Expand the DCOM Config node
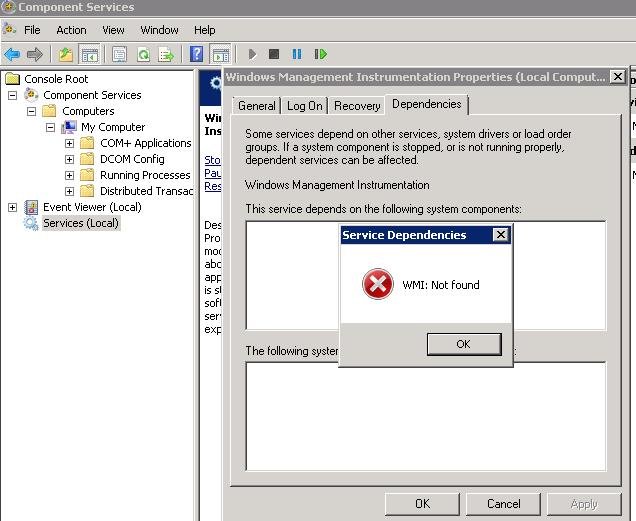The image size is (636, 521). (x=69, y=159)
